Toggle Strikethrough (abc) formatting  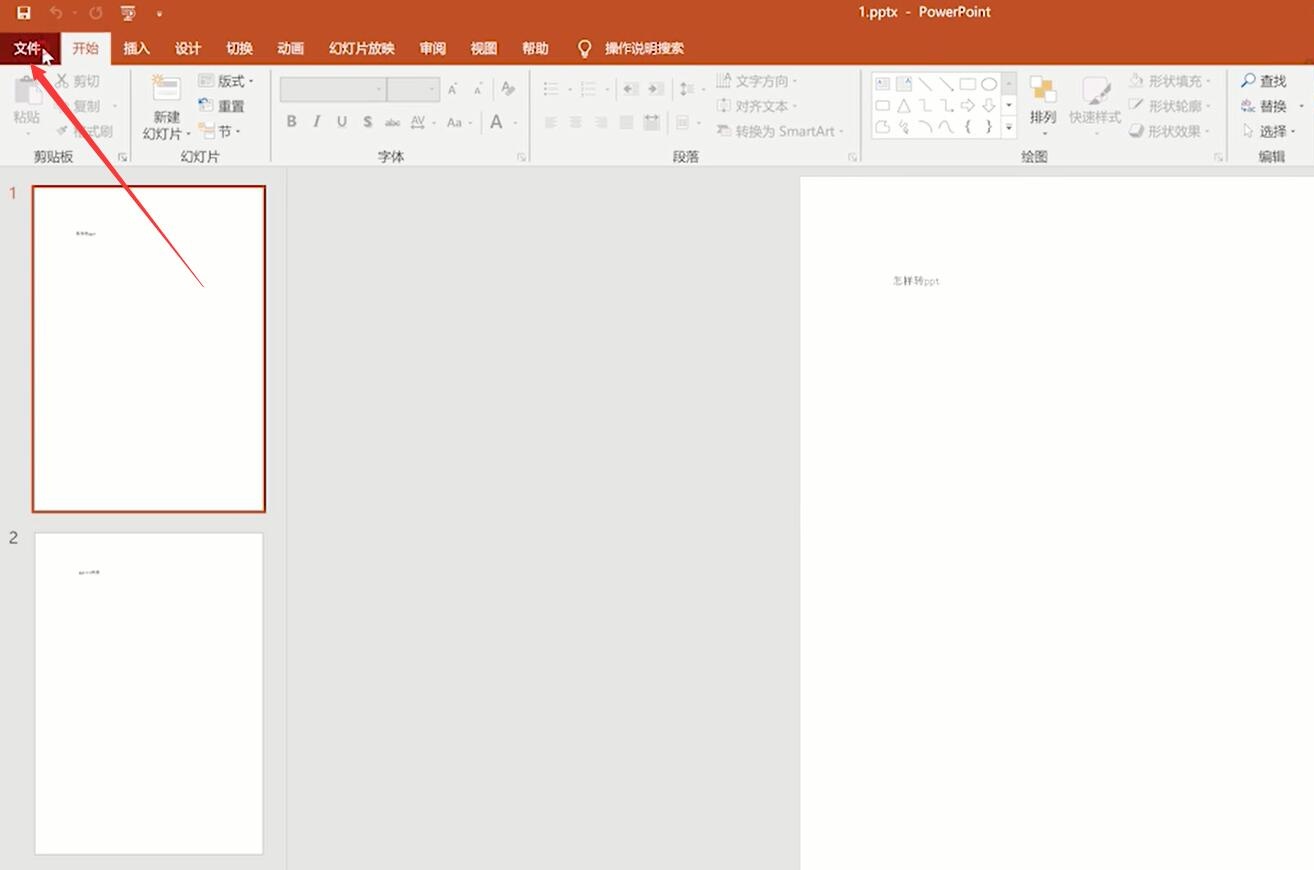tap(392, 122)
